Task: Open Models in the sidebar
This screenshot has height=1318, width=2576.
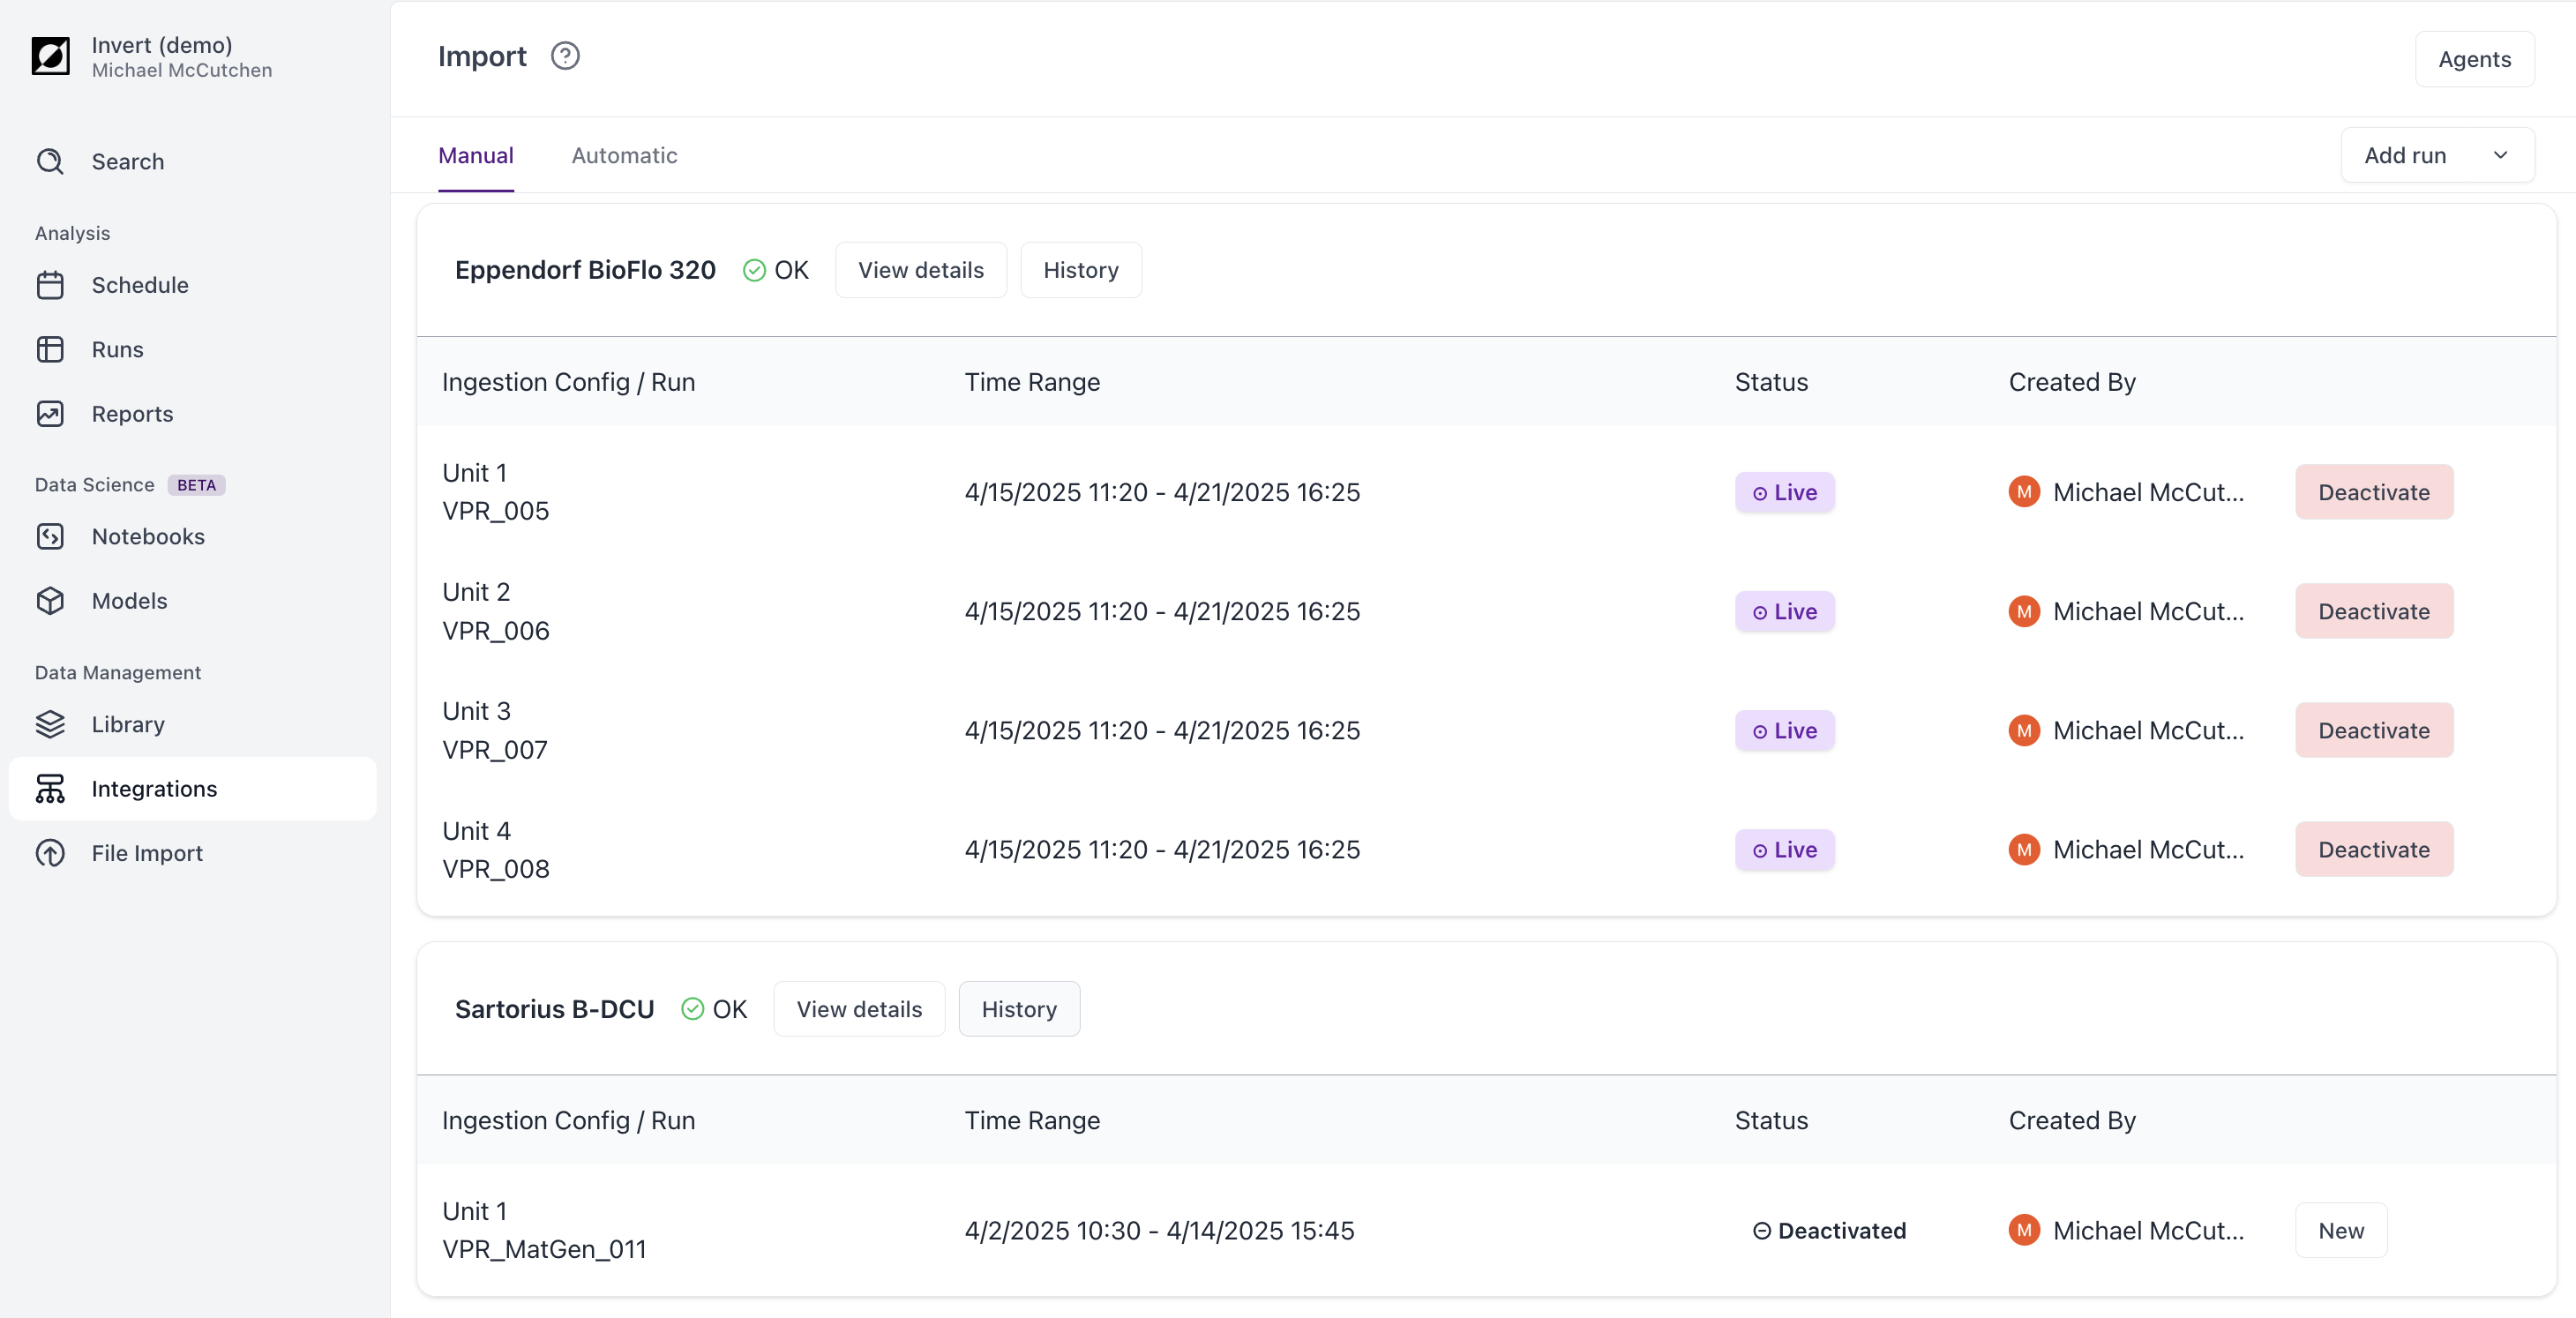Action: point(192,600)
